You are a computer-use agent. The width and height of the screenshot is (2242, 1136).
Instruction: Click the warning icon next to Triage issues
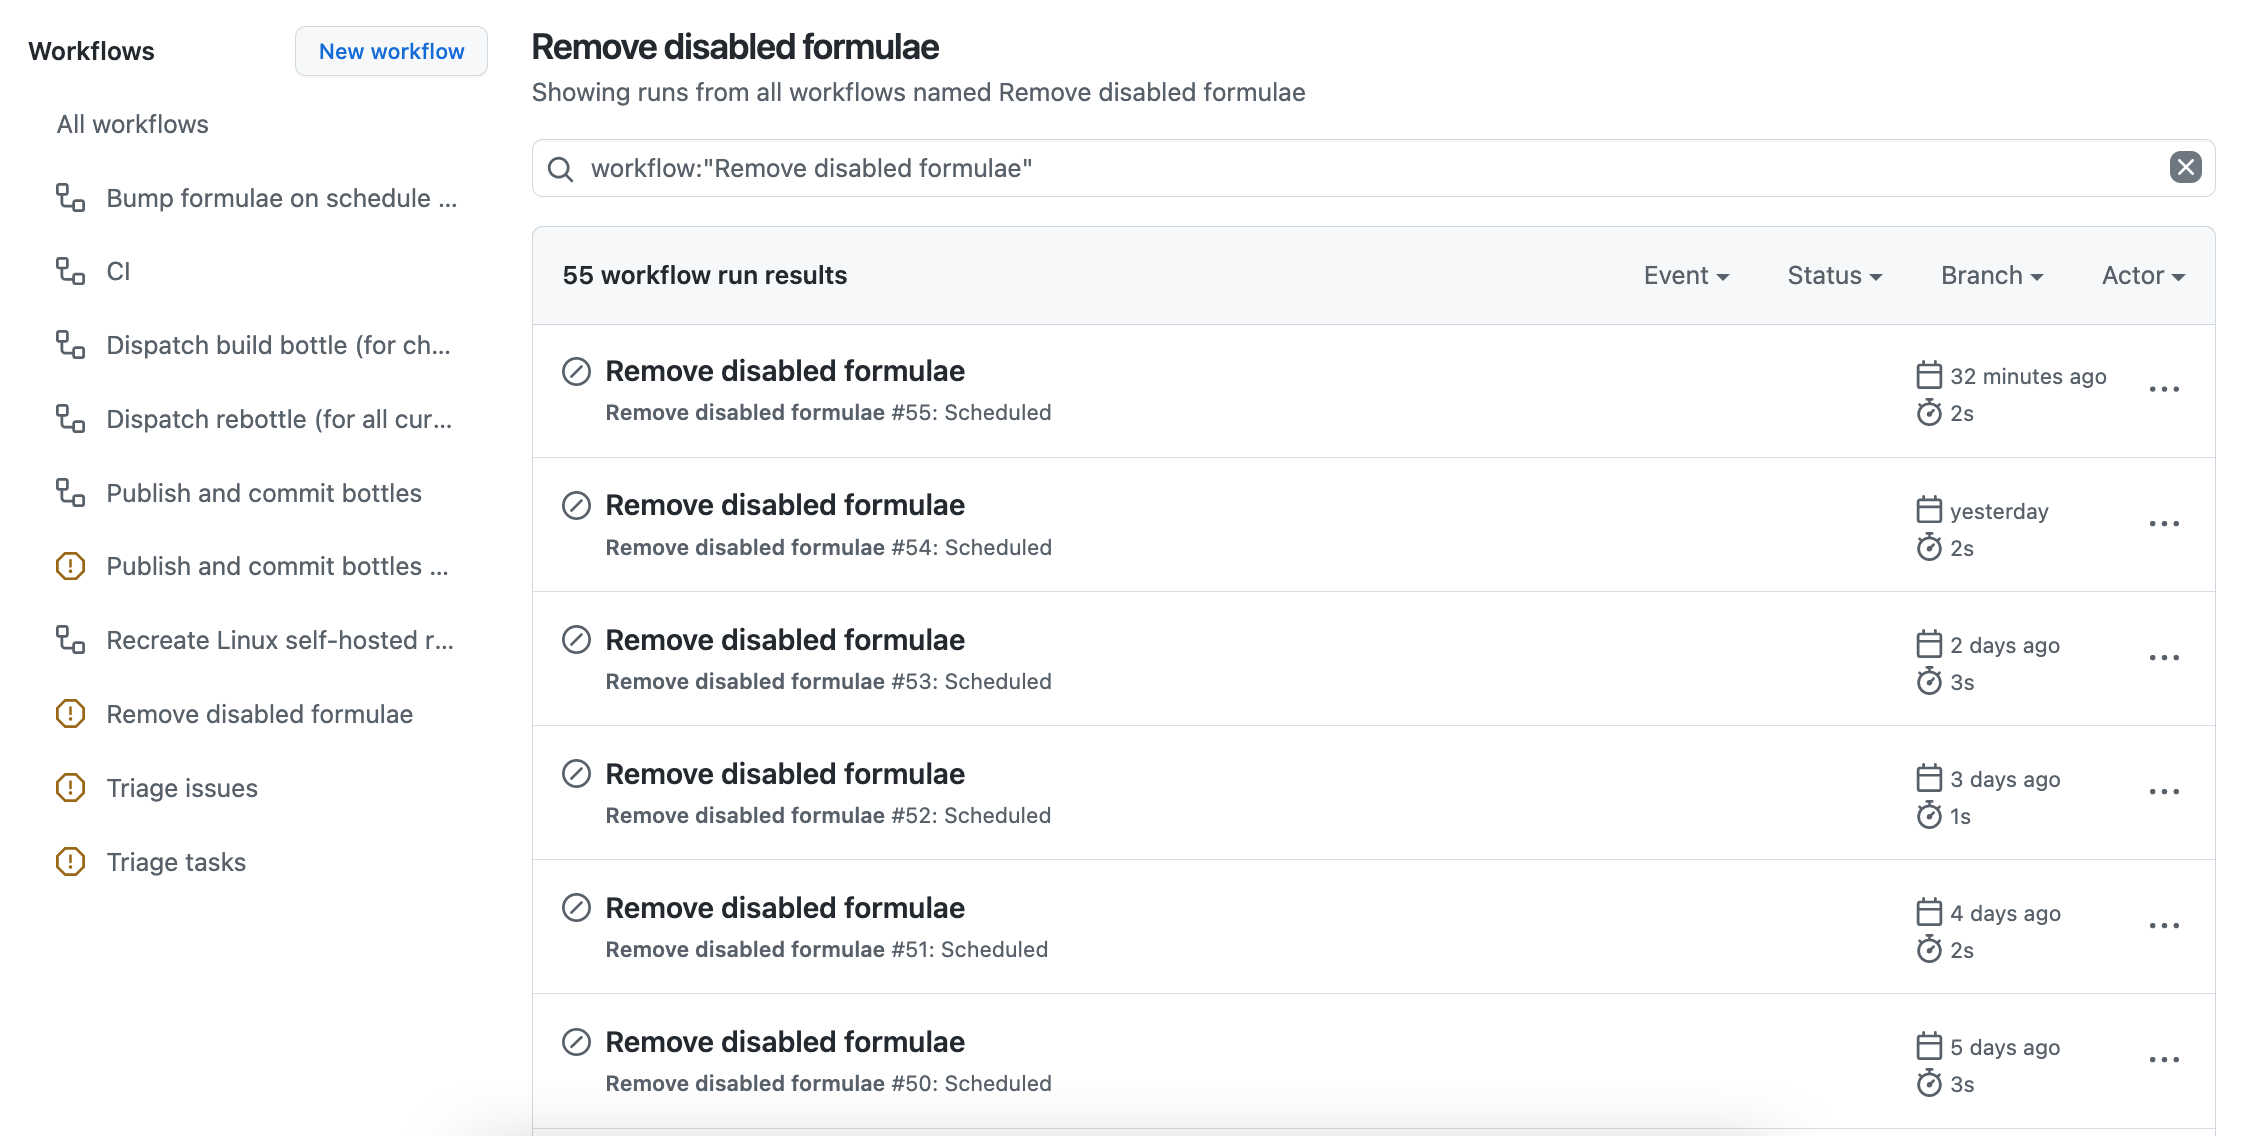[69, 788]
